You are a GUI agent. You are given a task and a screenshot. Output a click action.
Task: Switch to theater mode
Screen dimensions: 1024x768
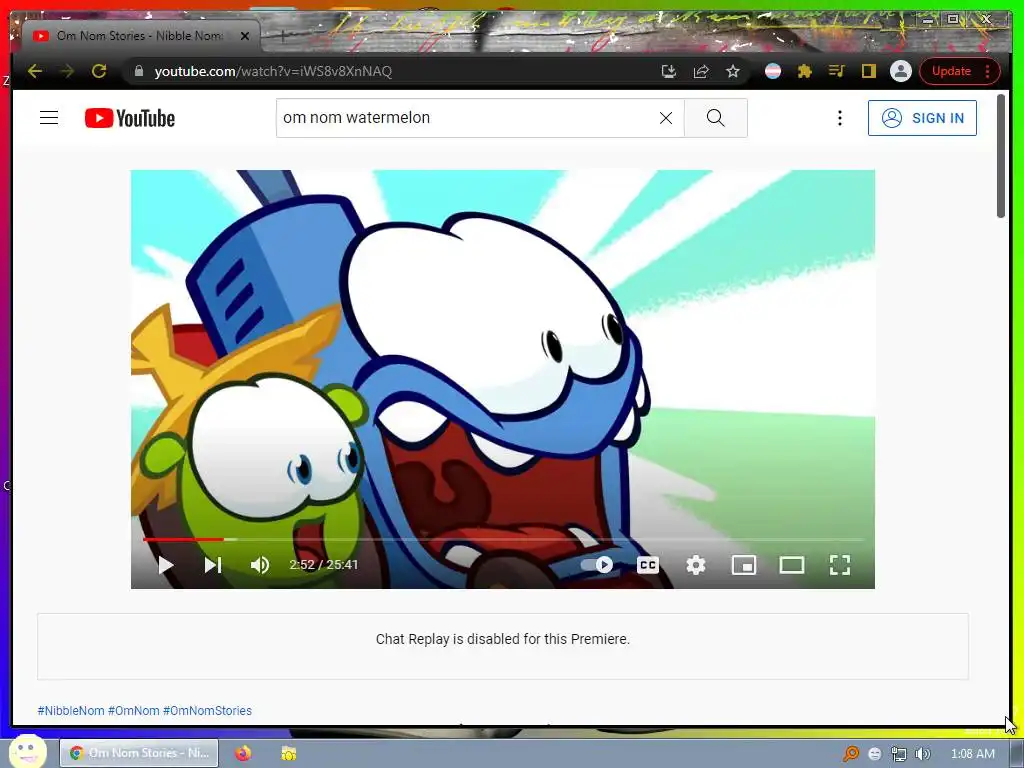click(x=792, y=565)
